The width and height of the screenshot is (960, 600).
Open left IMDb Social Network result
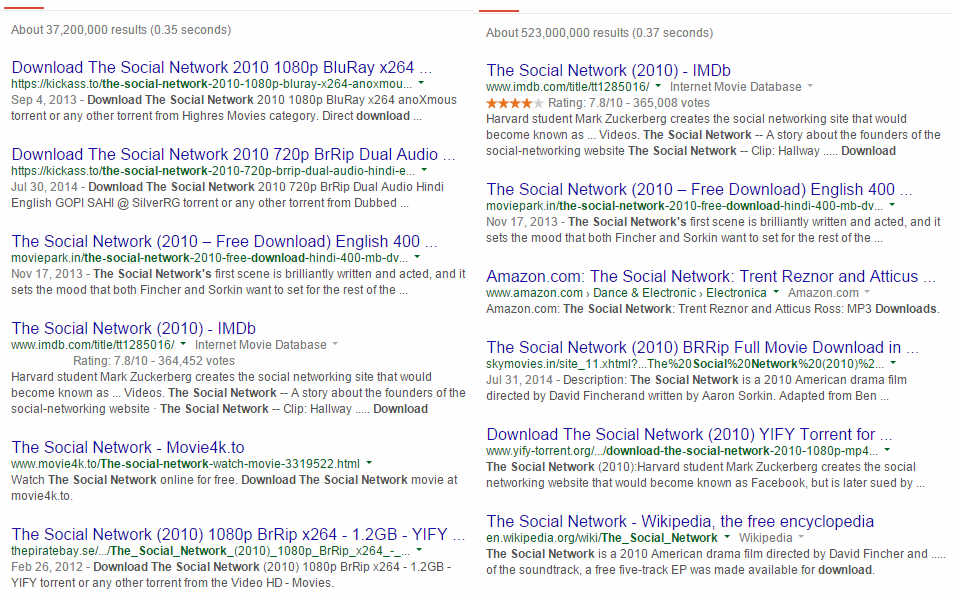pos(133,328)
